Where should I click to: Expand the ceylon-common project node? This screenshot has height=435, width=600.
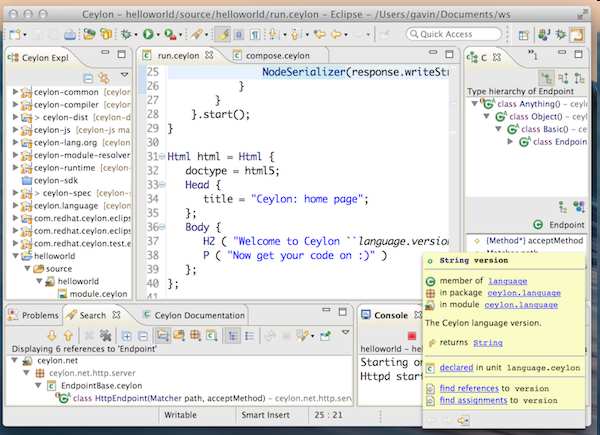(16, 92)
